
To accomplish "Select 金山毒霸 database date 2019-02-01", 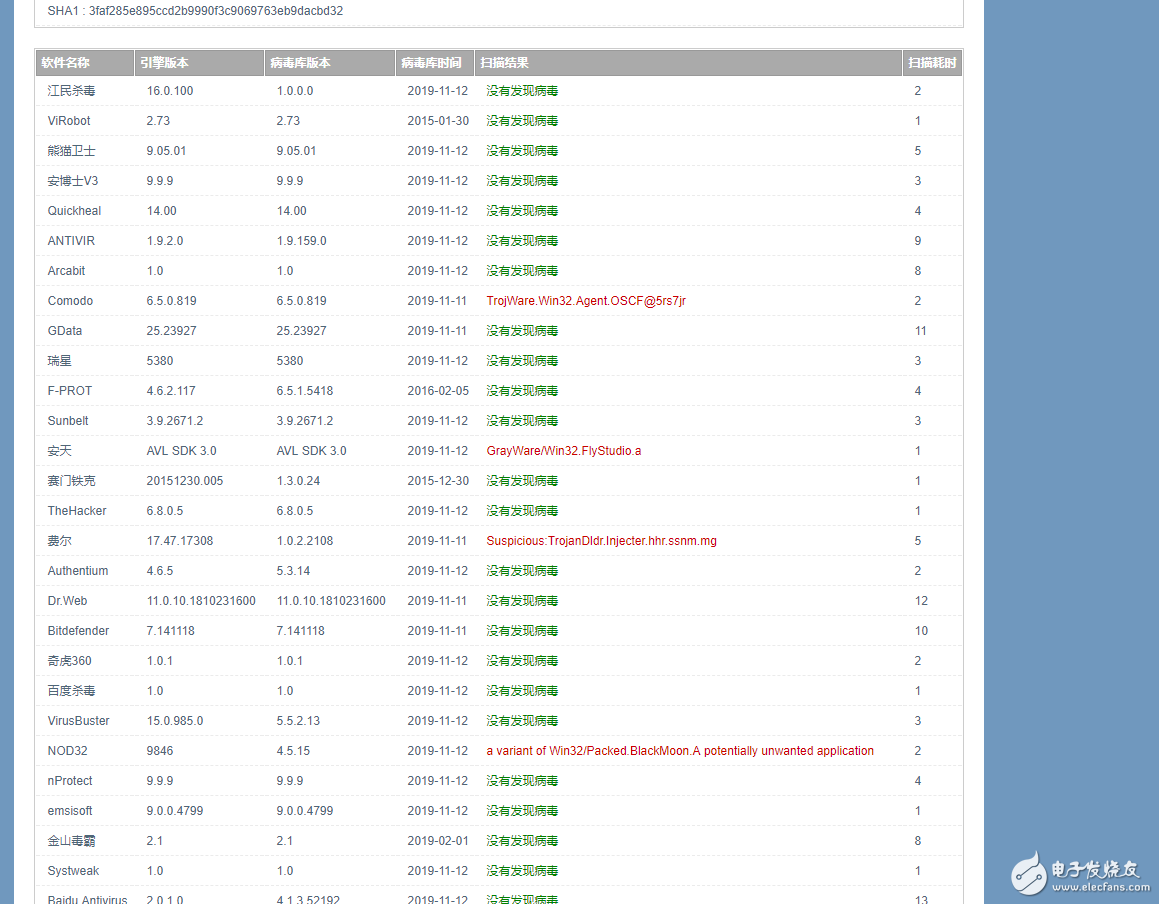I will pos(438,841).
